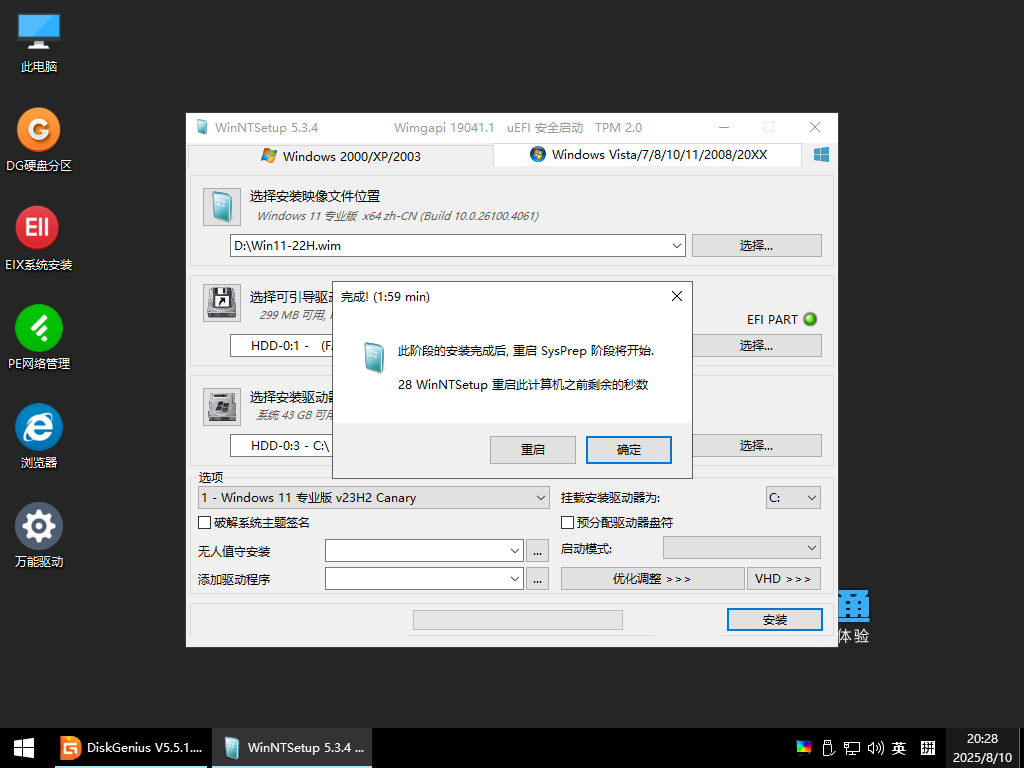Screen dimensions: 1024x768
Task: Click the Windows Start button
Action: (24, 748)
